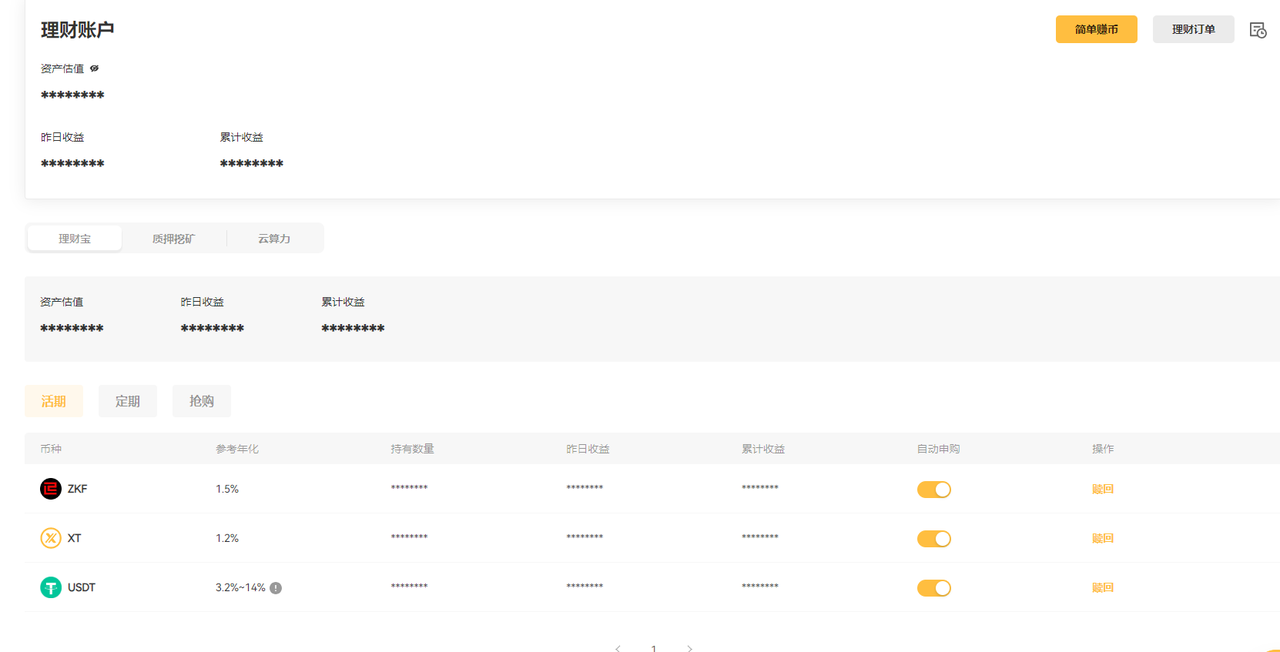Disable auto-subscribe for ZKF
The width and height of the screenshot is (1280, 652).
pos(934,489)
